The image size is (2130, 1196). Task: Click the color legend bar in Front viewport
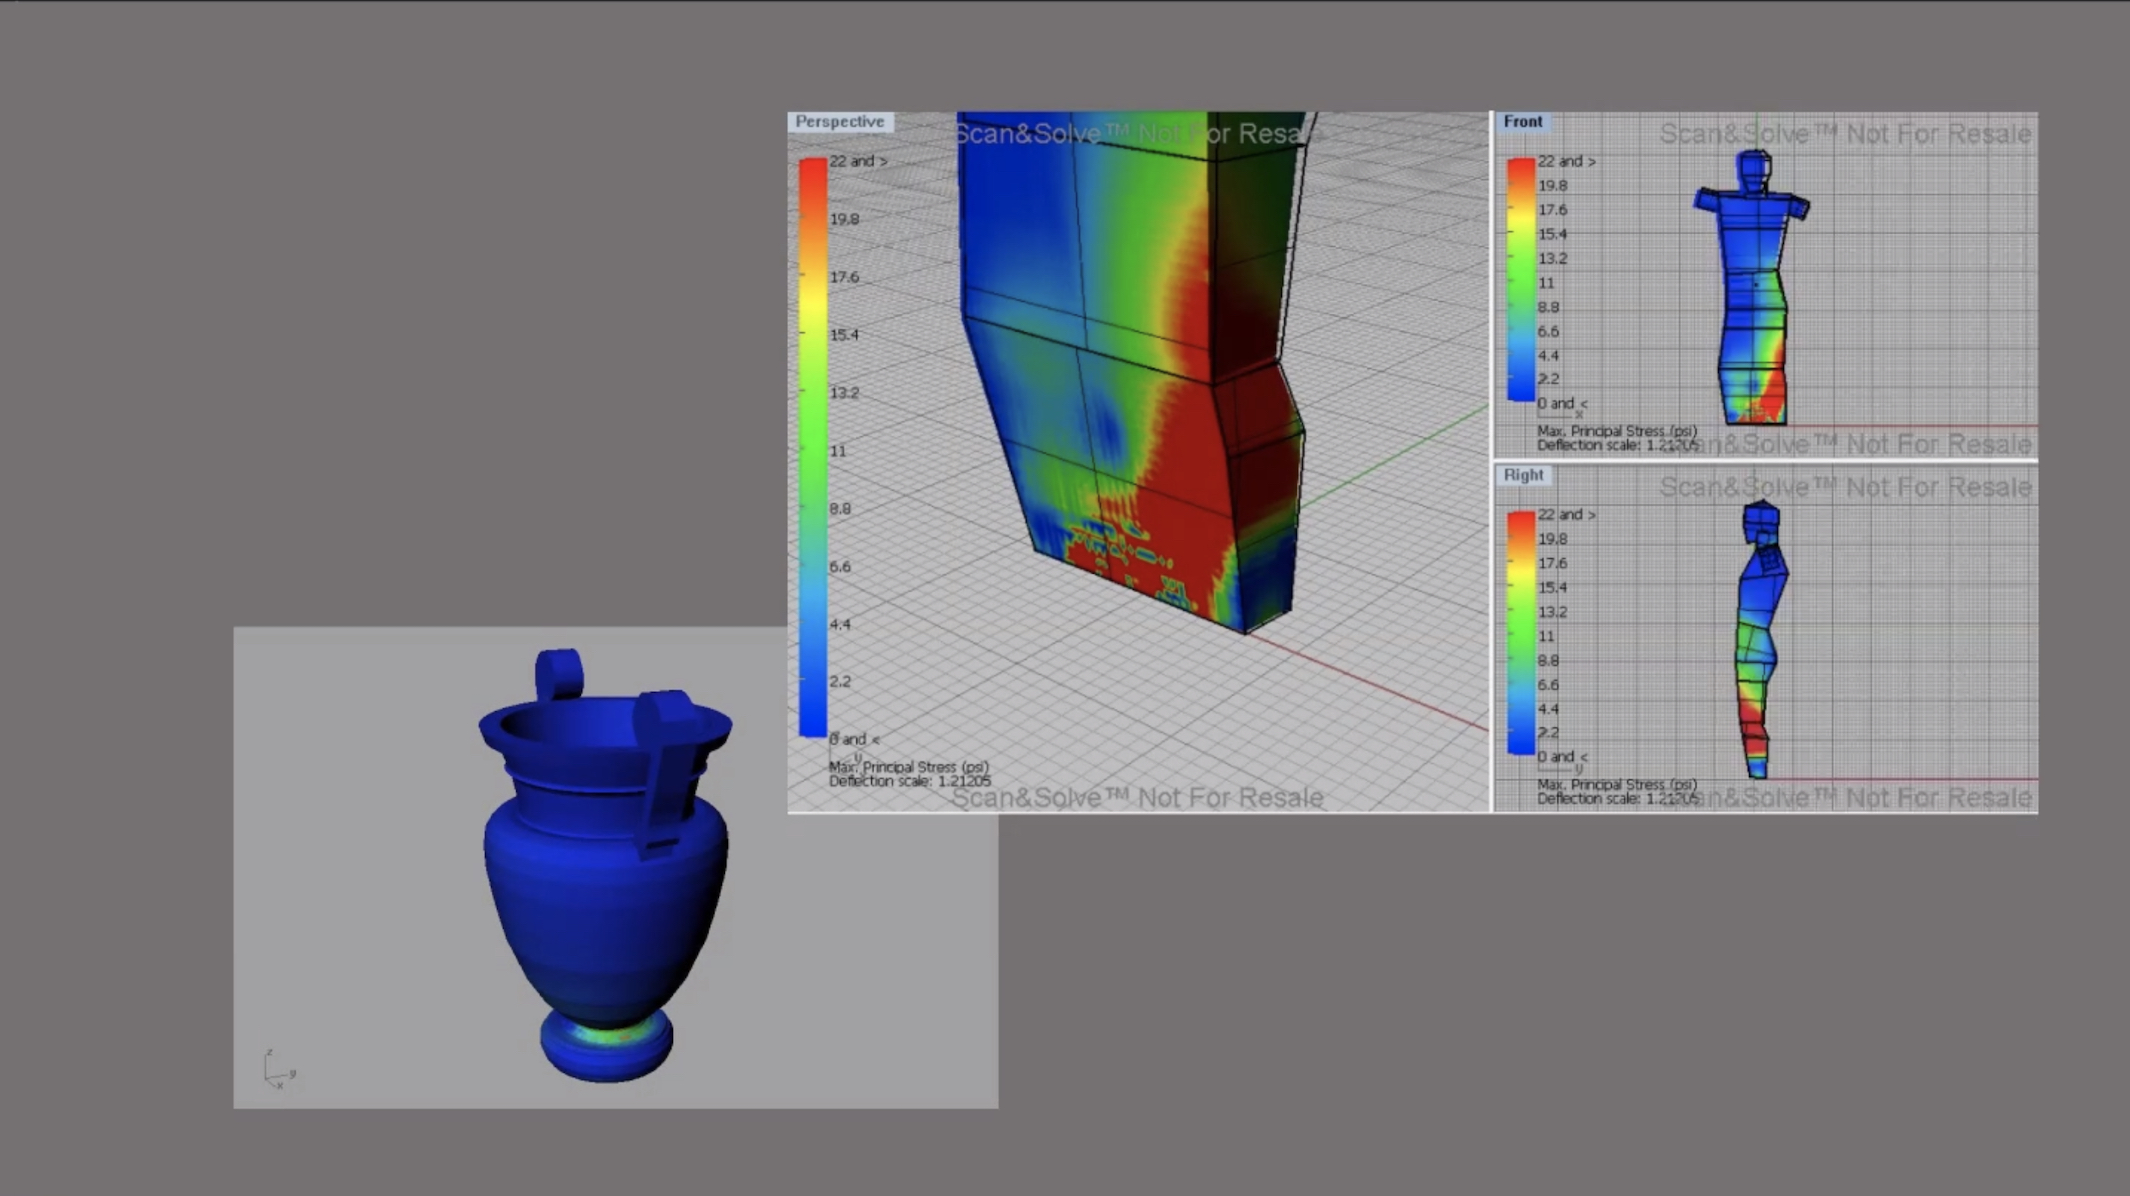click(x=1520, y=280)
